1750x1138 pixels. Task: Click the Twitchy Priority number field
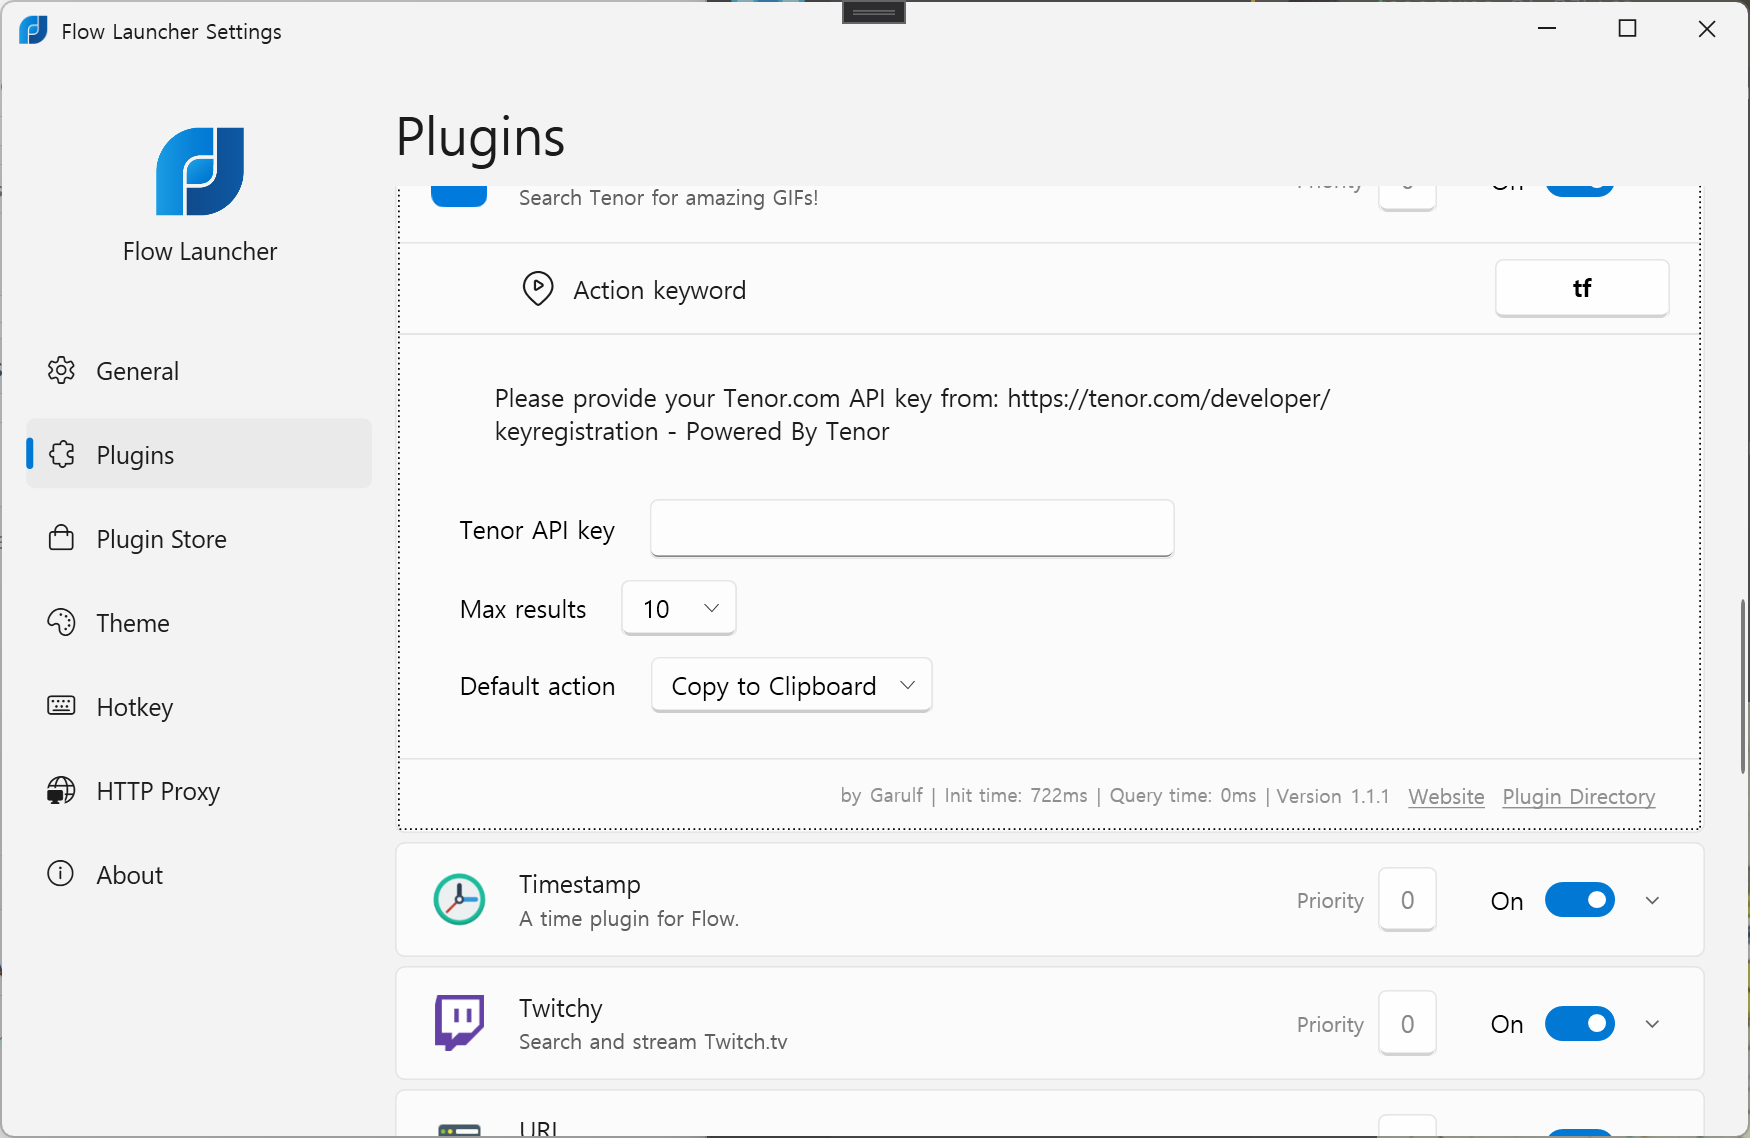click(x=1407, y=1023)
